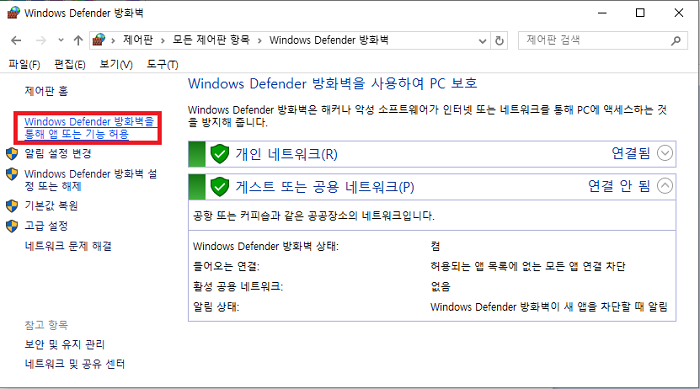
Task: Open Windows Defender 방화벽 설정 또는 해제
Action: tap(91, 180)
